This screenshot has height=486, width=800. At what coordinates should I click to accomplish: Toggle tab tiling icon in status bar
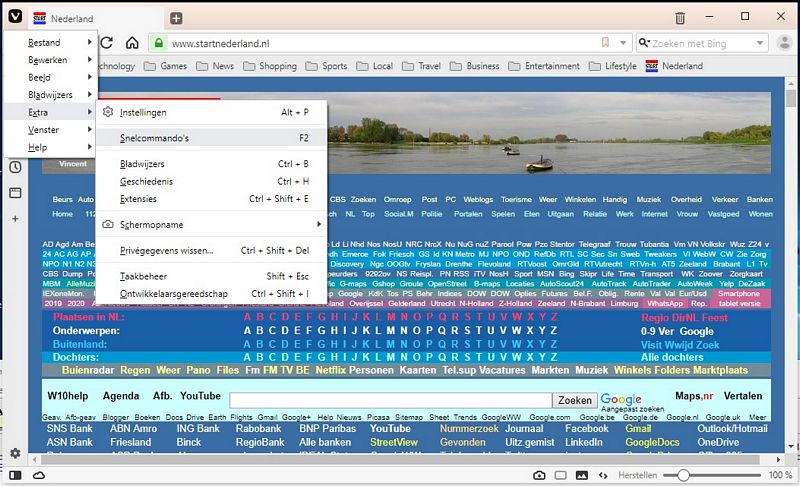click(561, 475)
